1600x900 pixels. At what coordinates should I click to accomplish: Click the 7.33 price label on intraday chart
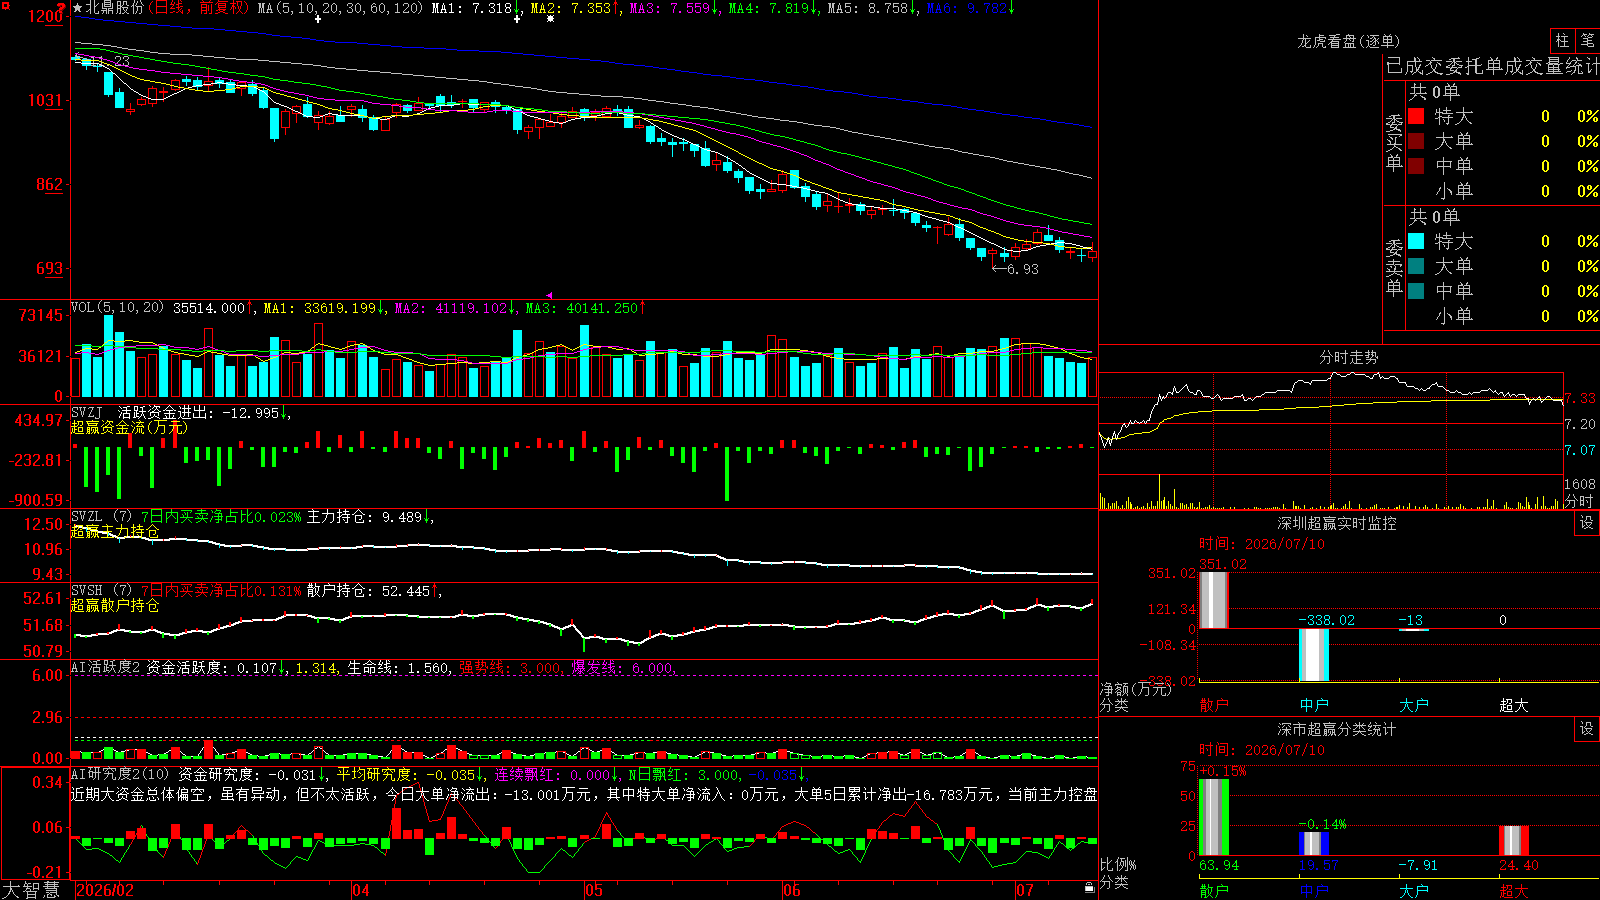(1581, 398)
